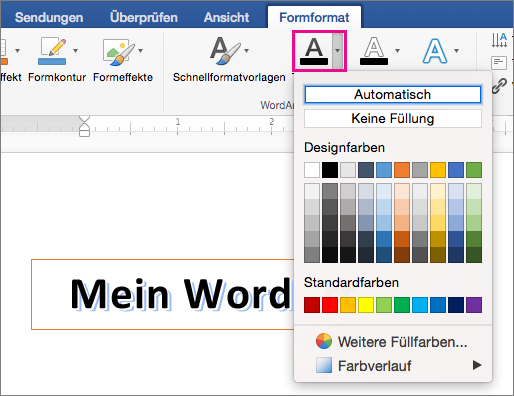
Task: Click the Automatisch button
Action: 393,94
